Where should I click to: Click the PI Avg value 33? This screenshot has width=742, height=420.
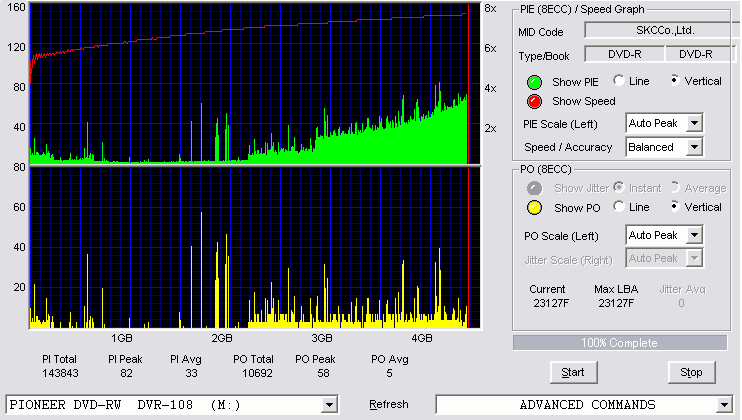(x=191, y=373)
